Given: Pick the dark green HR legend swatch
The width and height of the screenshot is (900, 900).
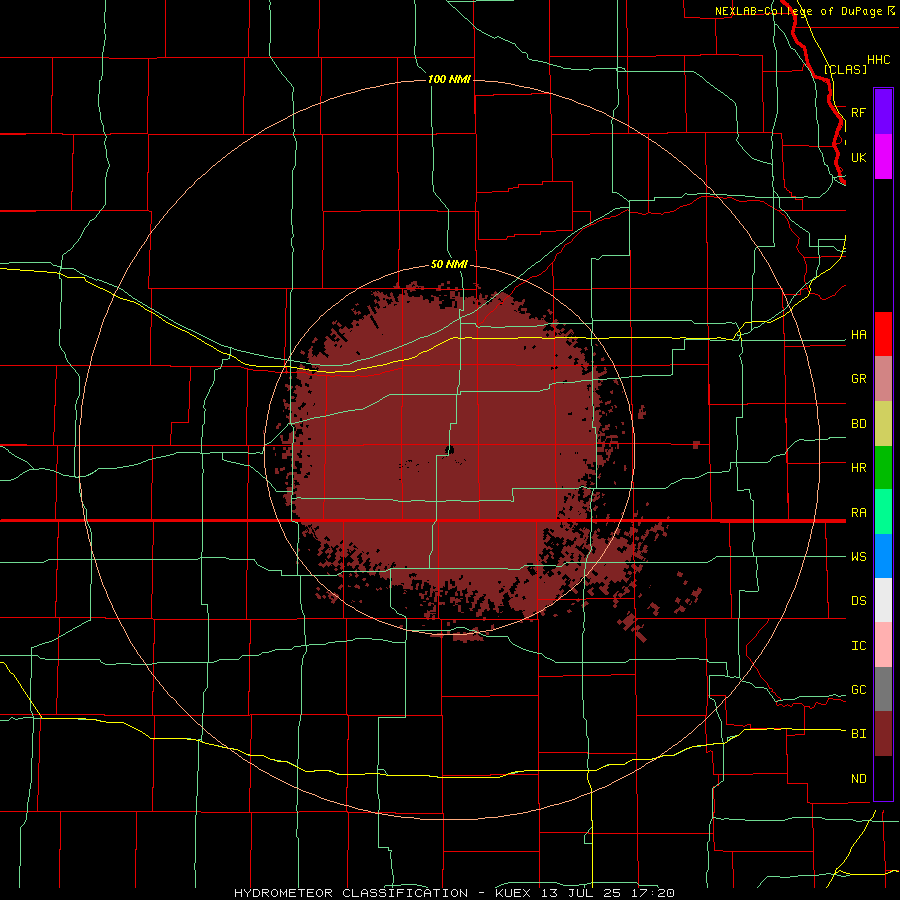Looking at the screenshot, I should [x=883, y=468].
